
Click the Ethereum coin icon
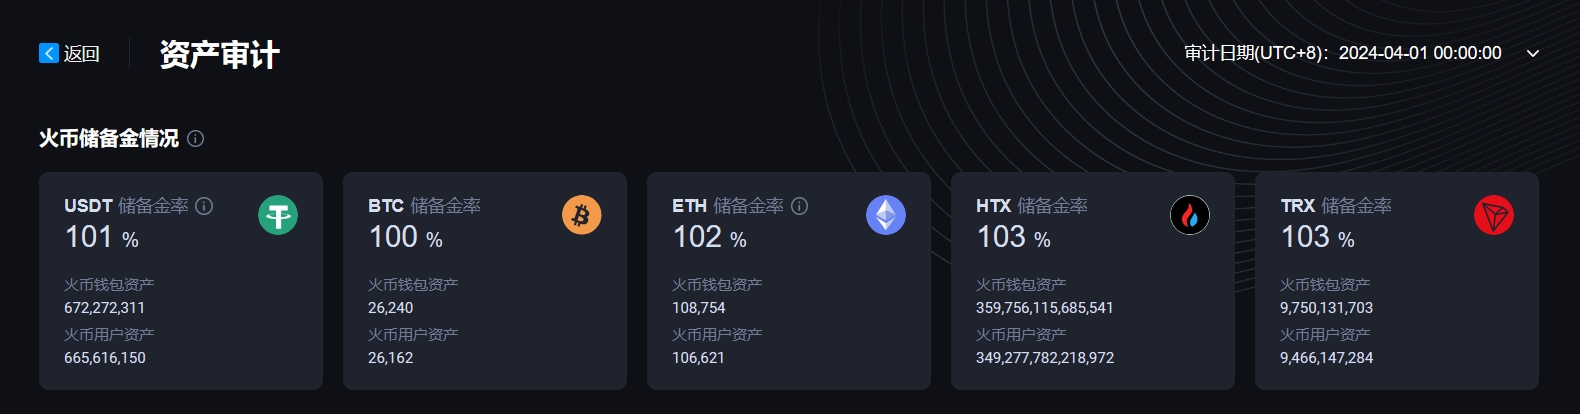point(886,215)
